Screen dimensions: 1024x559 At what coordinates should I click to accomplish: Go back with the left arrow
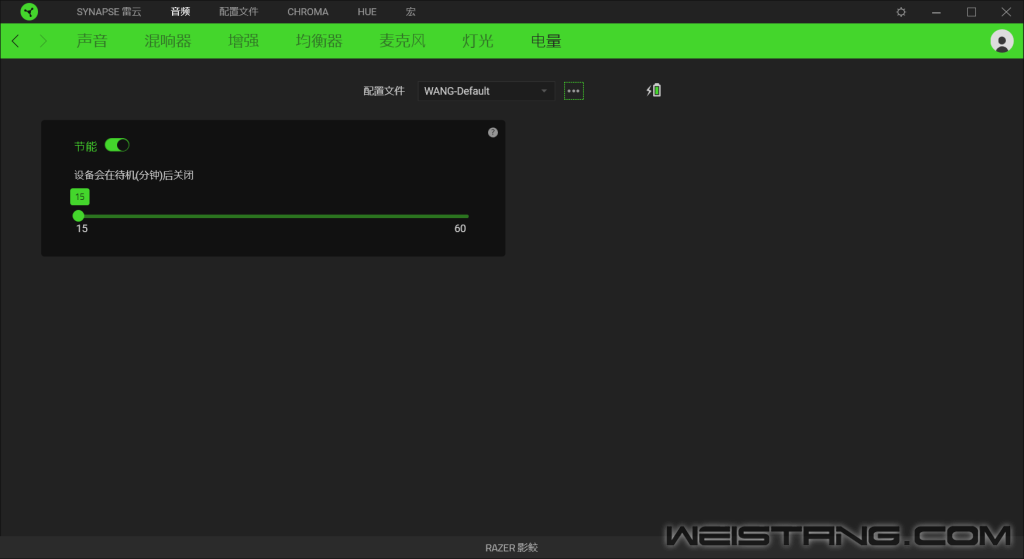coord(16,41)
